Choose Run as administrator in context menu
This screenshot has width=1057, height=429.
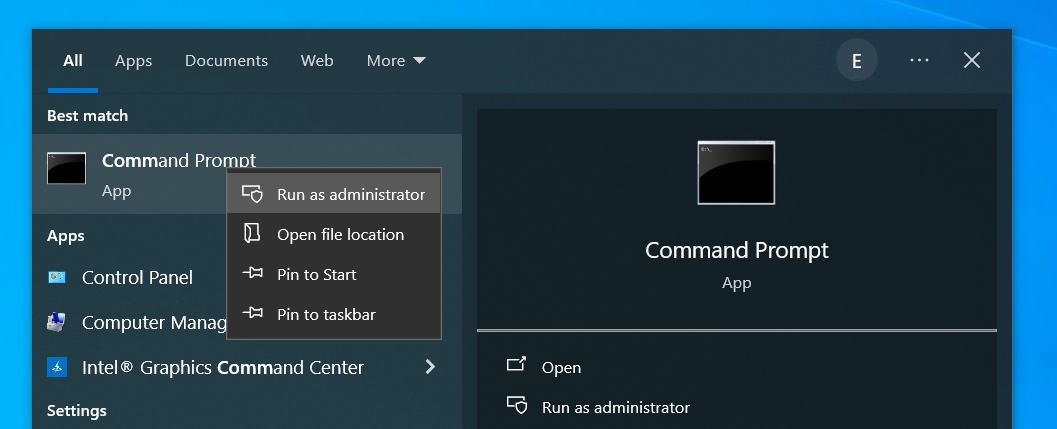point(334,194)
